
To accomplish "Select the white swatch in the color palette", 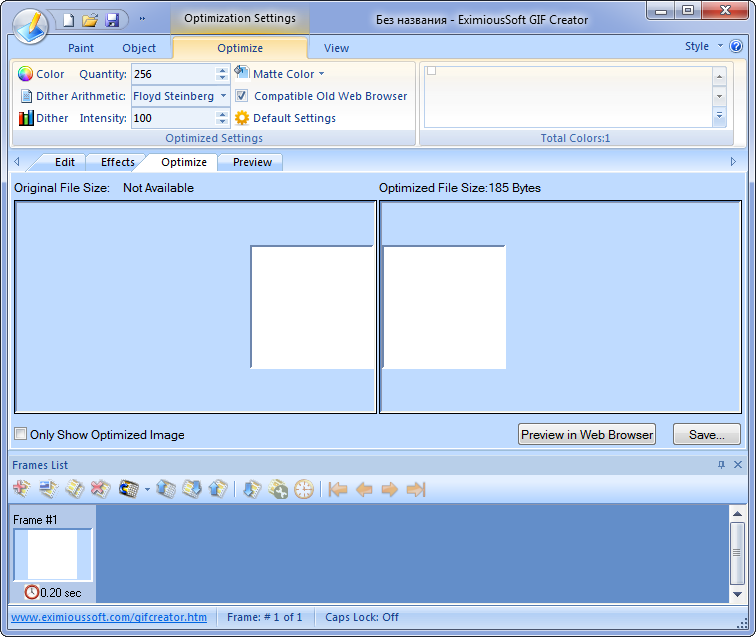I will click(x=432, y=71).
